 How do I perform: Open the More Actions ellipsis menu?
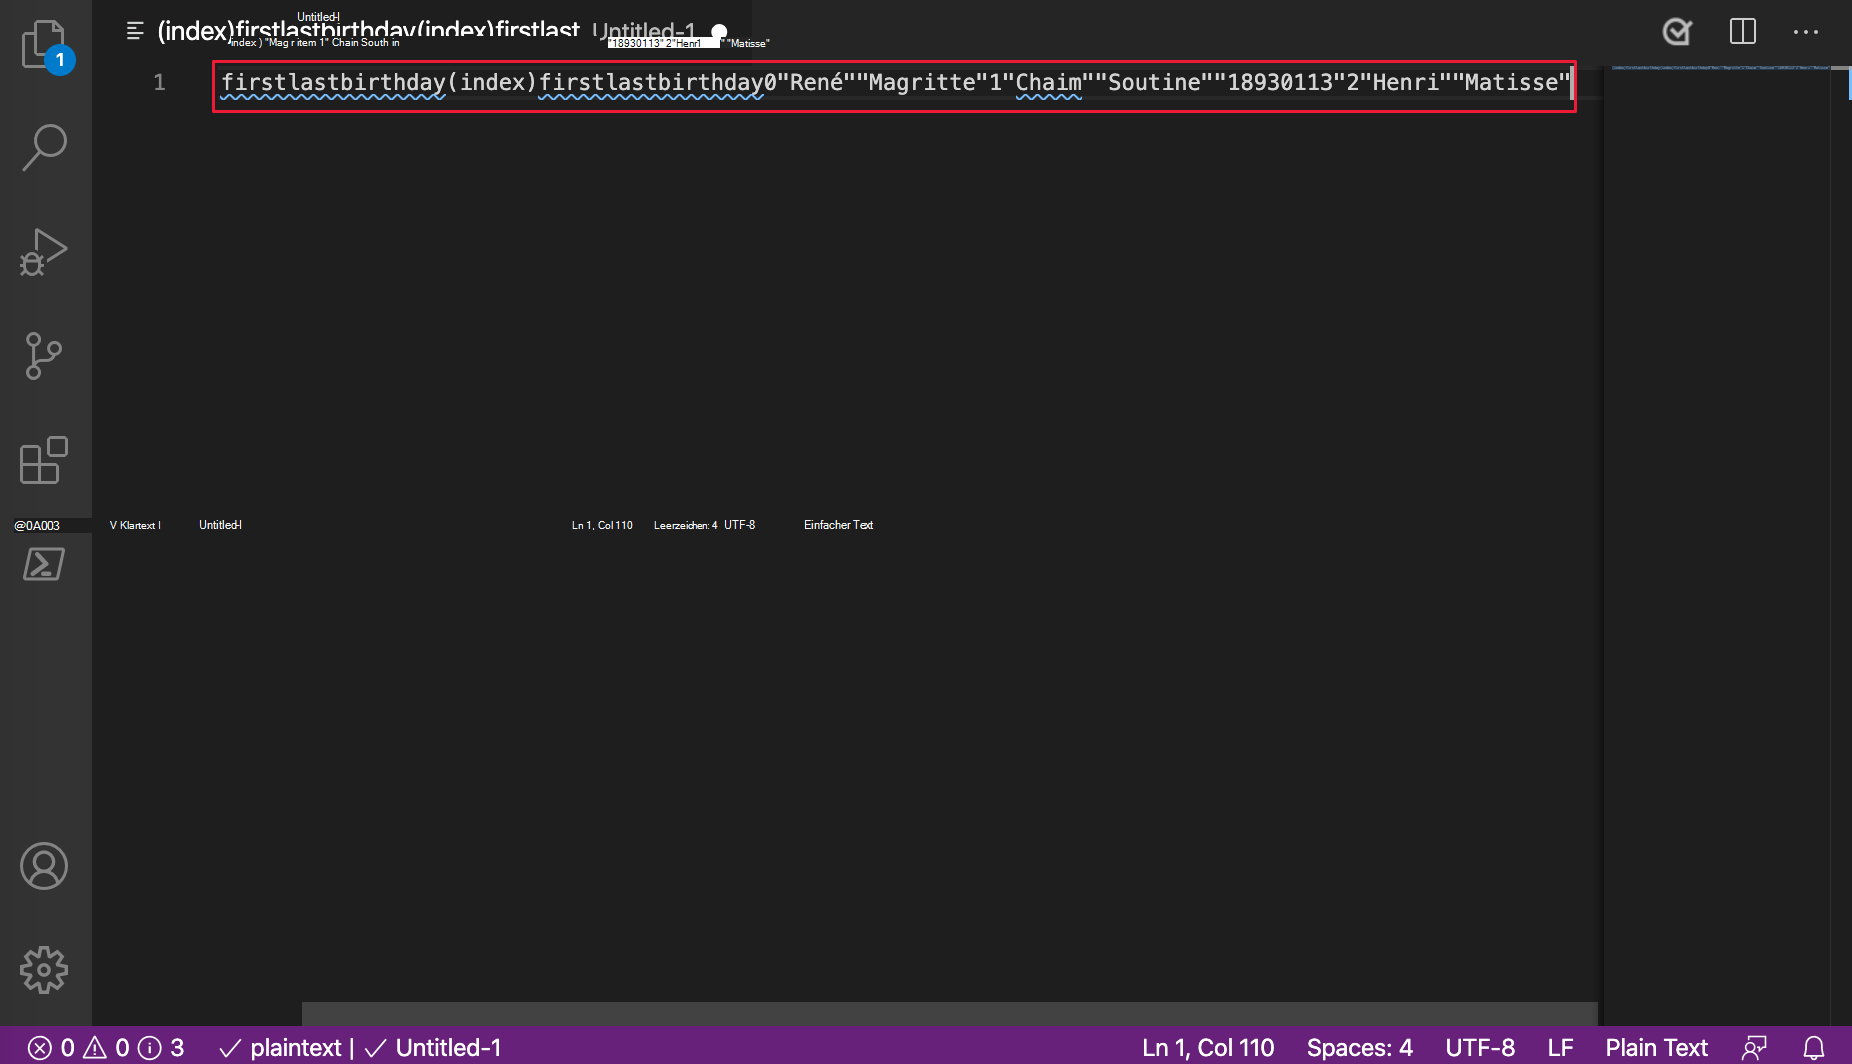tap(1806, 32)
